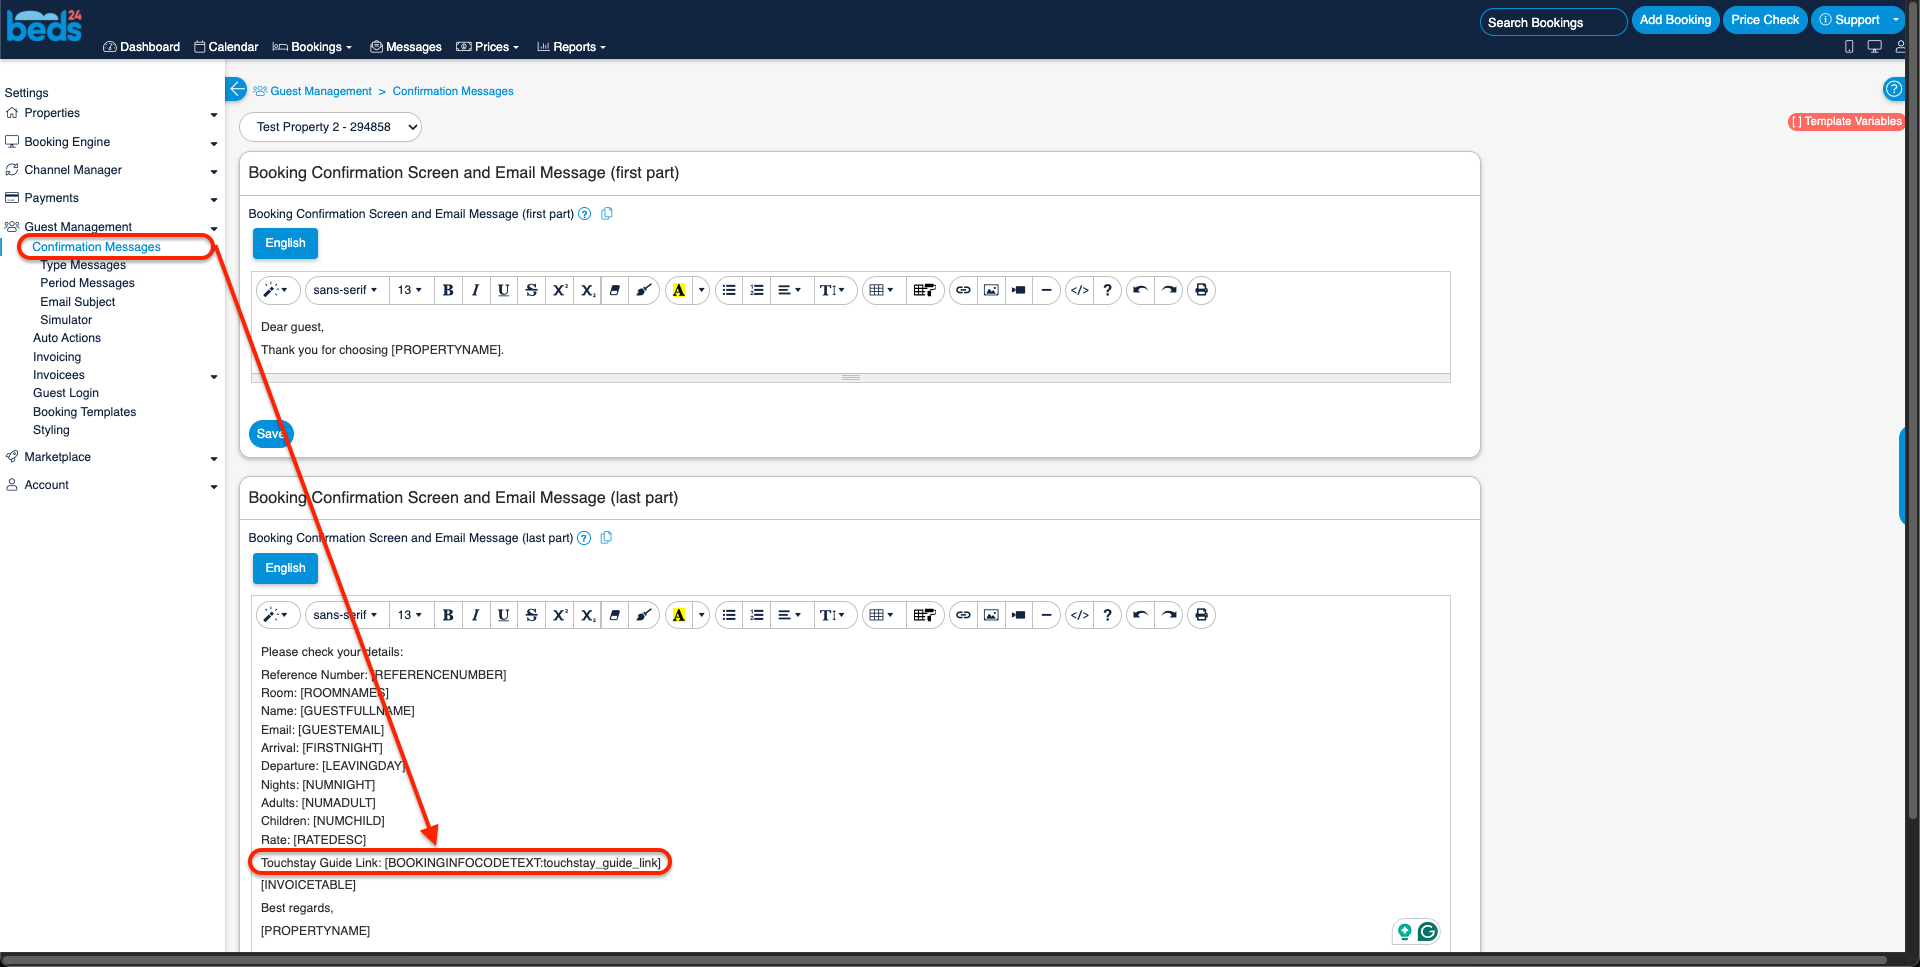The height and width of the screenshot is (967, 1920).
Task: Open the property selector Test Property 2
Action: [x=330, y=127]
